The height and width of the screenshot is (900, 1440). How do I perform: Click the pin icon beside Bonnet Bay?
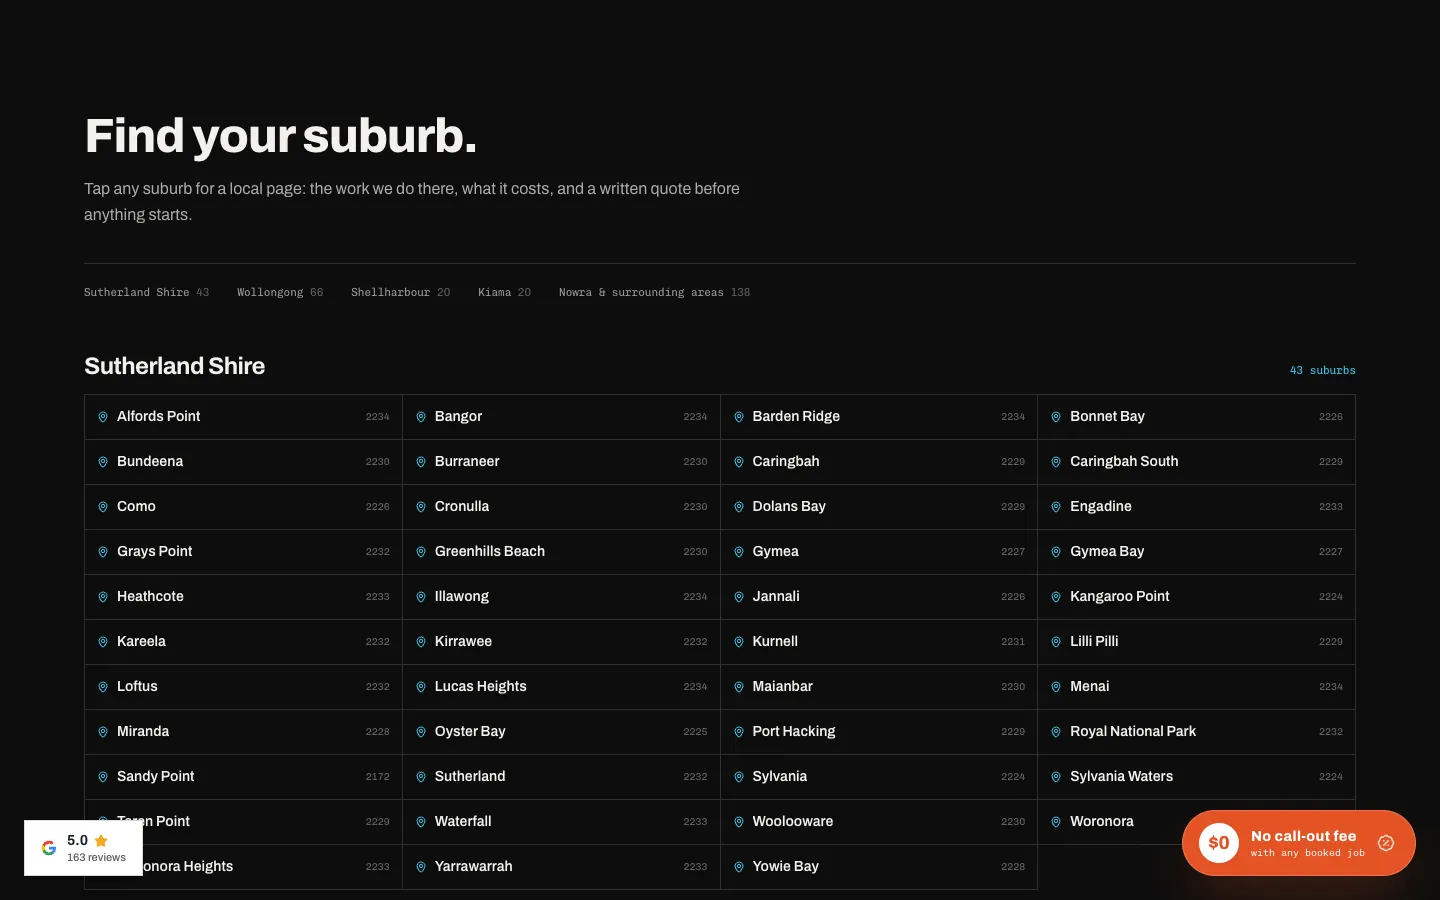pos(1056,417)
